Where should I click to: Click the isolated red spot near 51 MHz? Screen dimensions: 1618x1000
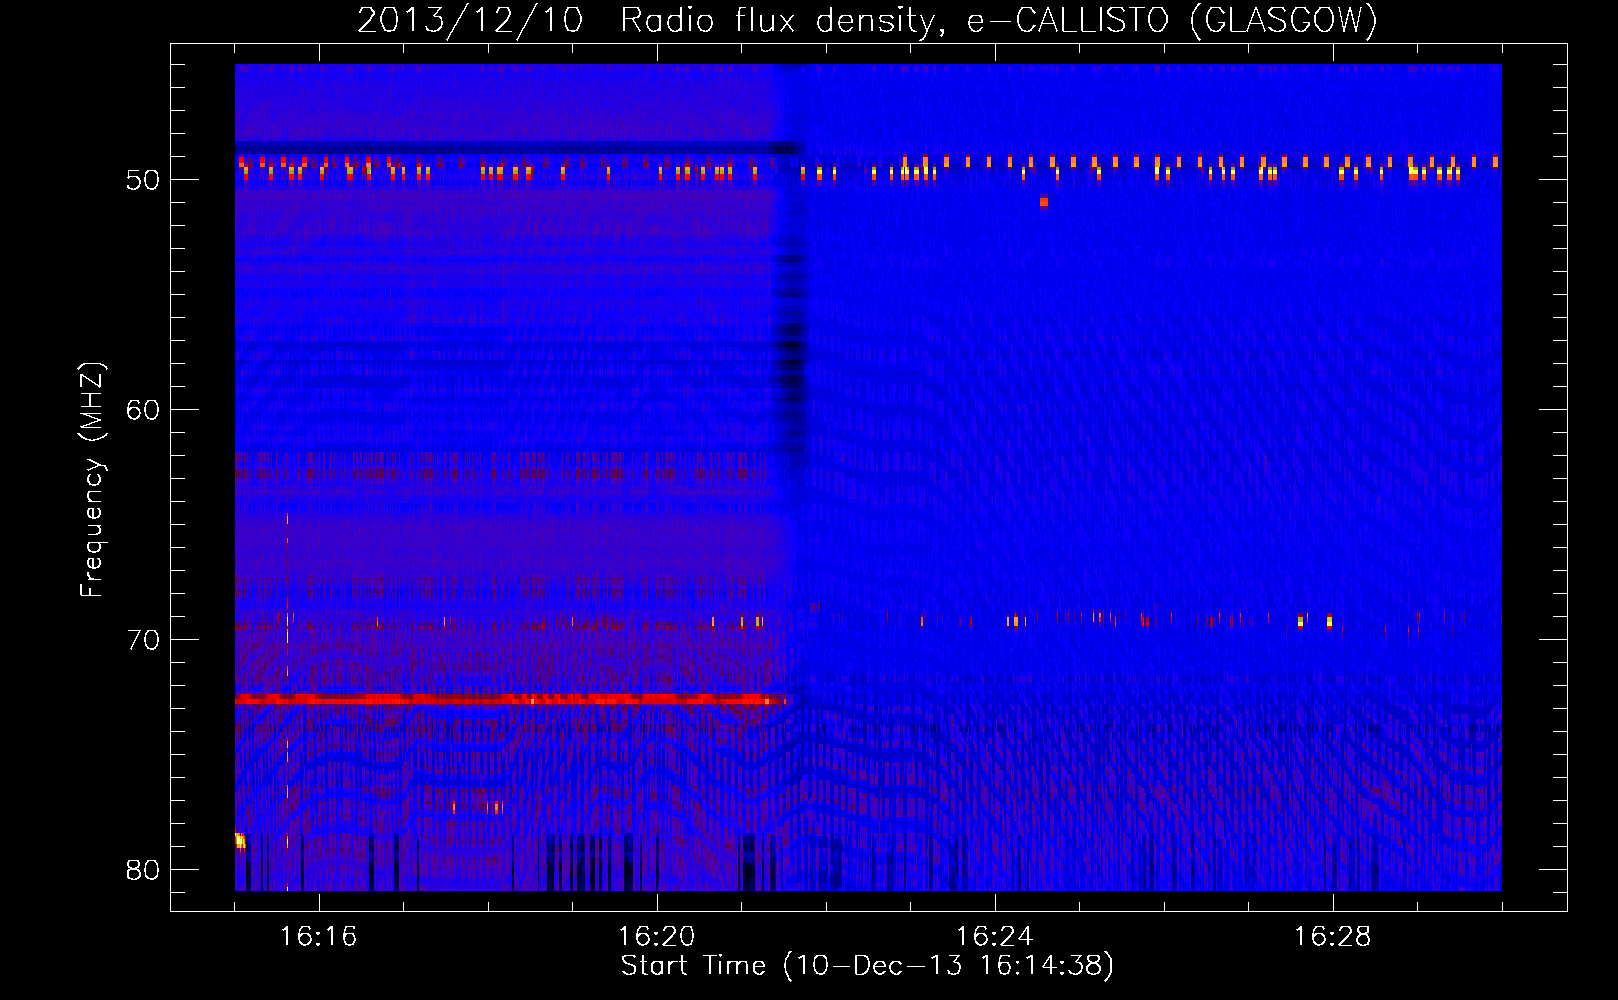pos(1044,202)
